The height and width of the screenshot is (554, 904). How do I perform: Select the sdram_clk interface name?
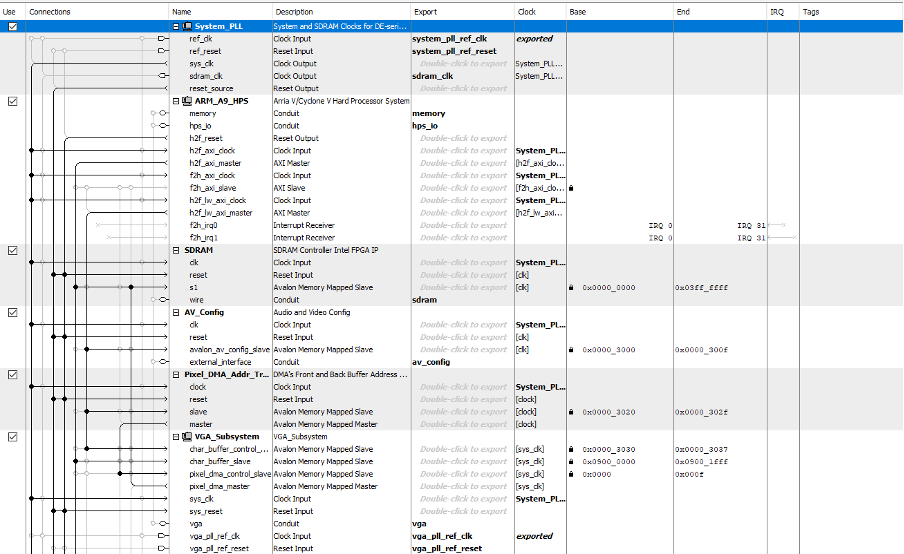pos(206,76)
